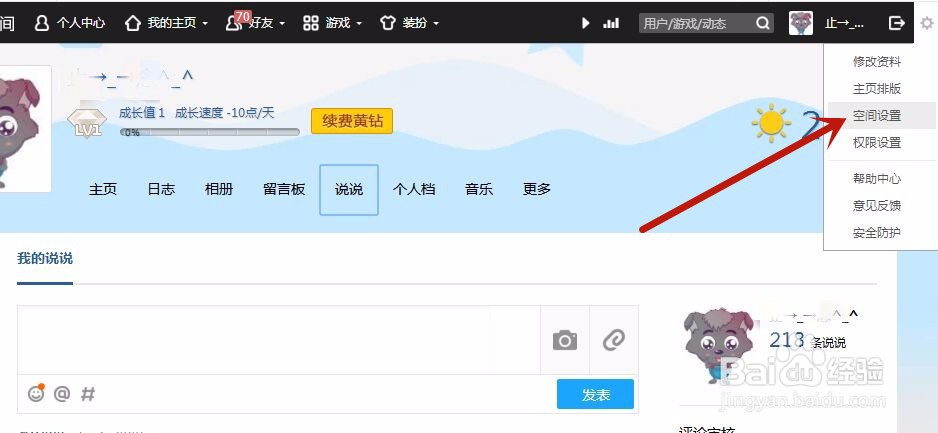Image resolution: width=938 pixels, height=433 pixels.
Task: Select the 我的说说 sub-tab
Action: click(45, 258)
